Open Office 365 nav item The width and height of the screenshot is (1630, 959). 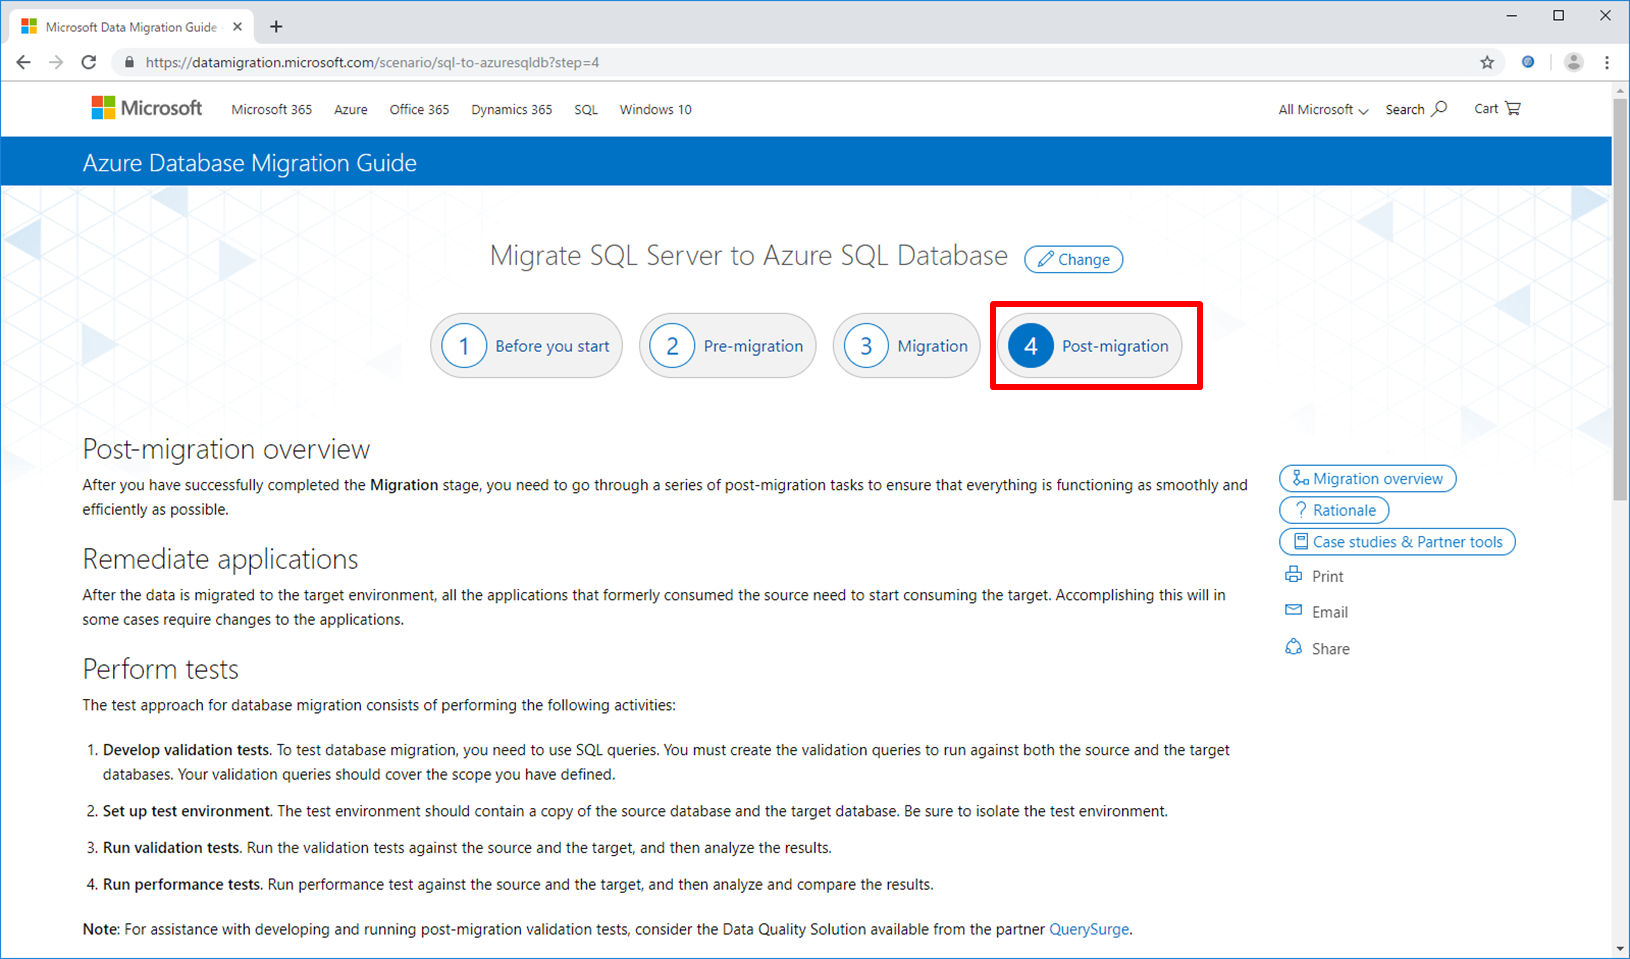pos(419,109)
